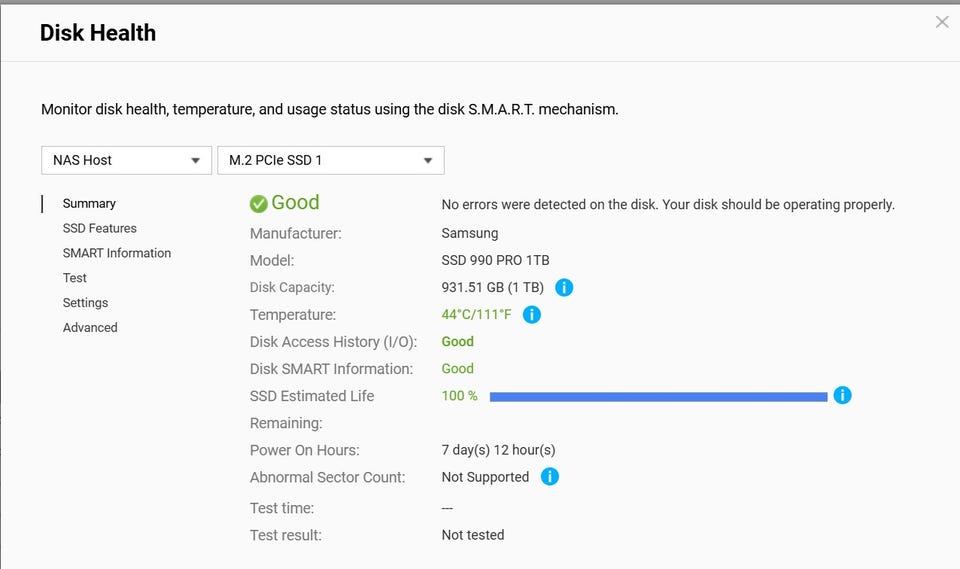
Task: Close the Disk Health dialog
Action: pyautogui.click(x=941, y=22)
